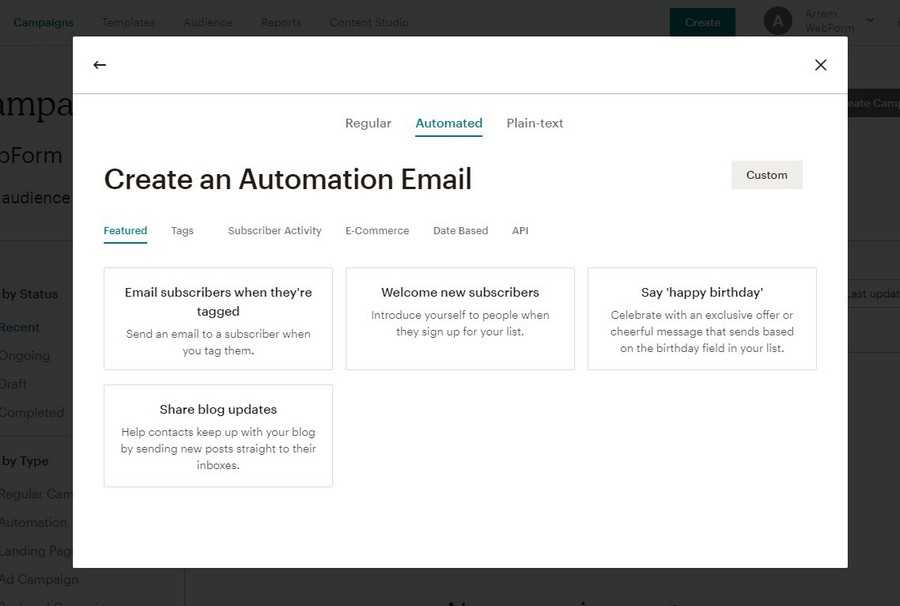The height and width of the screenshot is (606, 900).
Task: Select the API automation category
Action: pos(520,231)
